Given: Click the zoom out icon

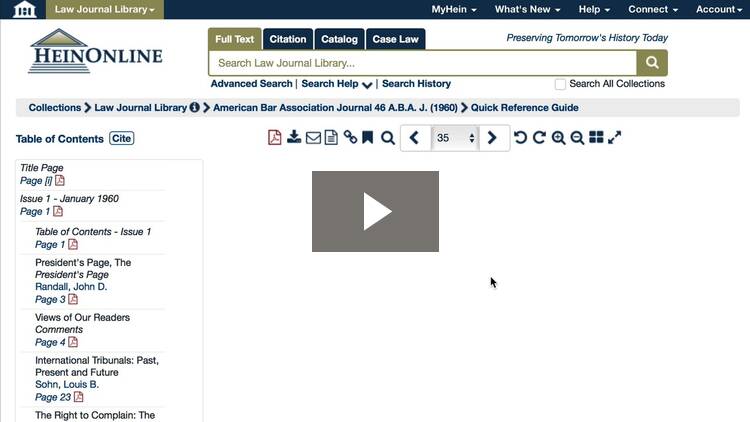Looking at the screenshot, I should pos(577,138).
